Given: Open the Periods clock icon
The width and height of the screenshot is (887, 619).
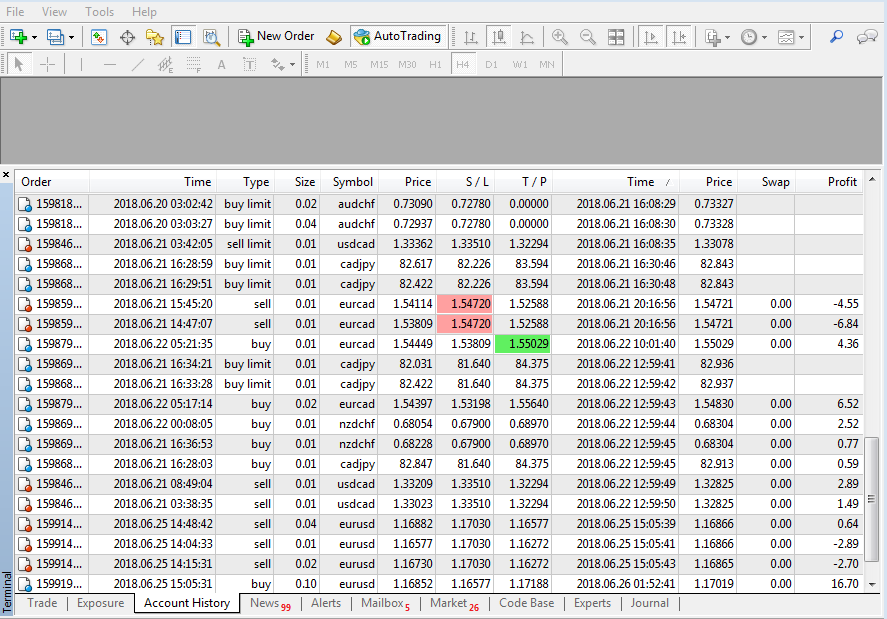Looking at the screenshot, I should click(x=748, y=37).
